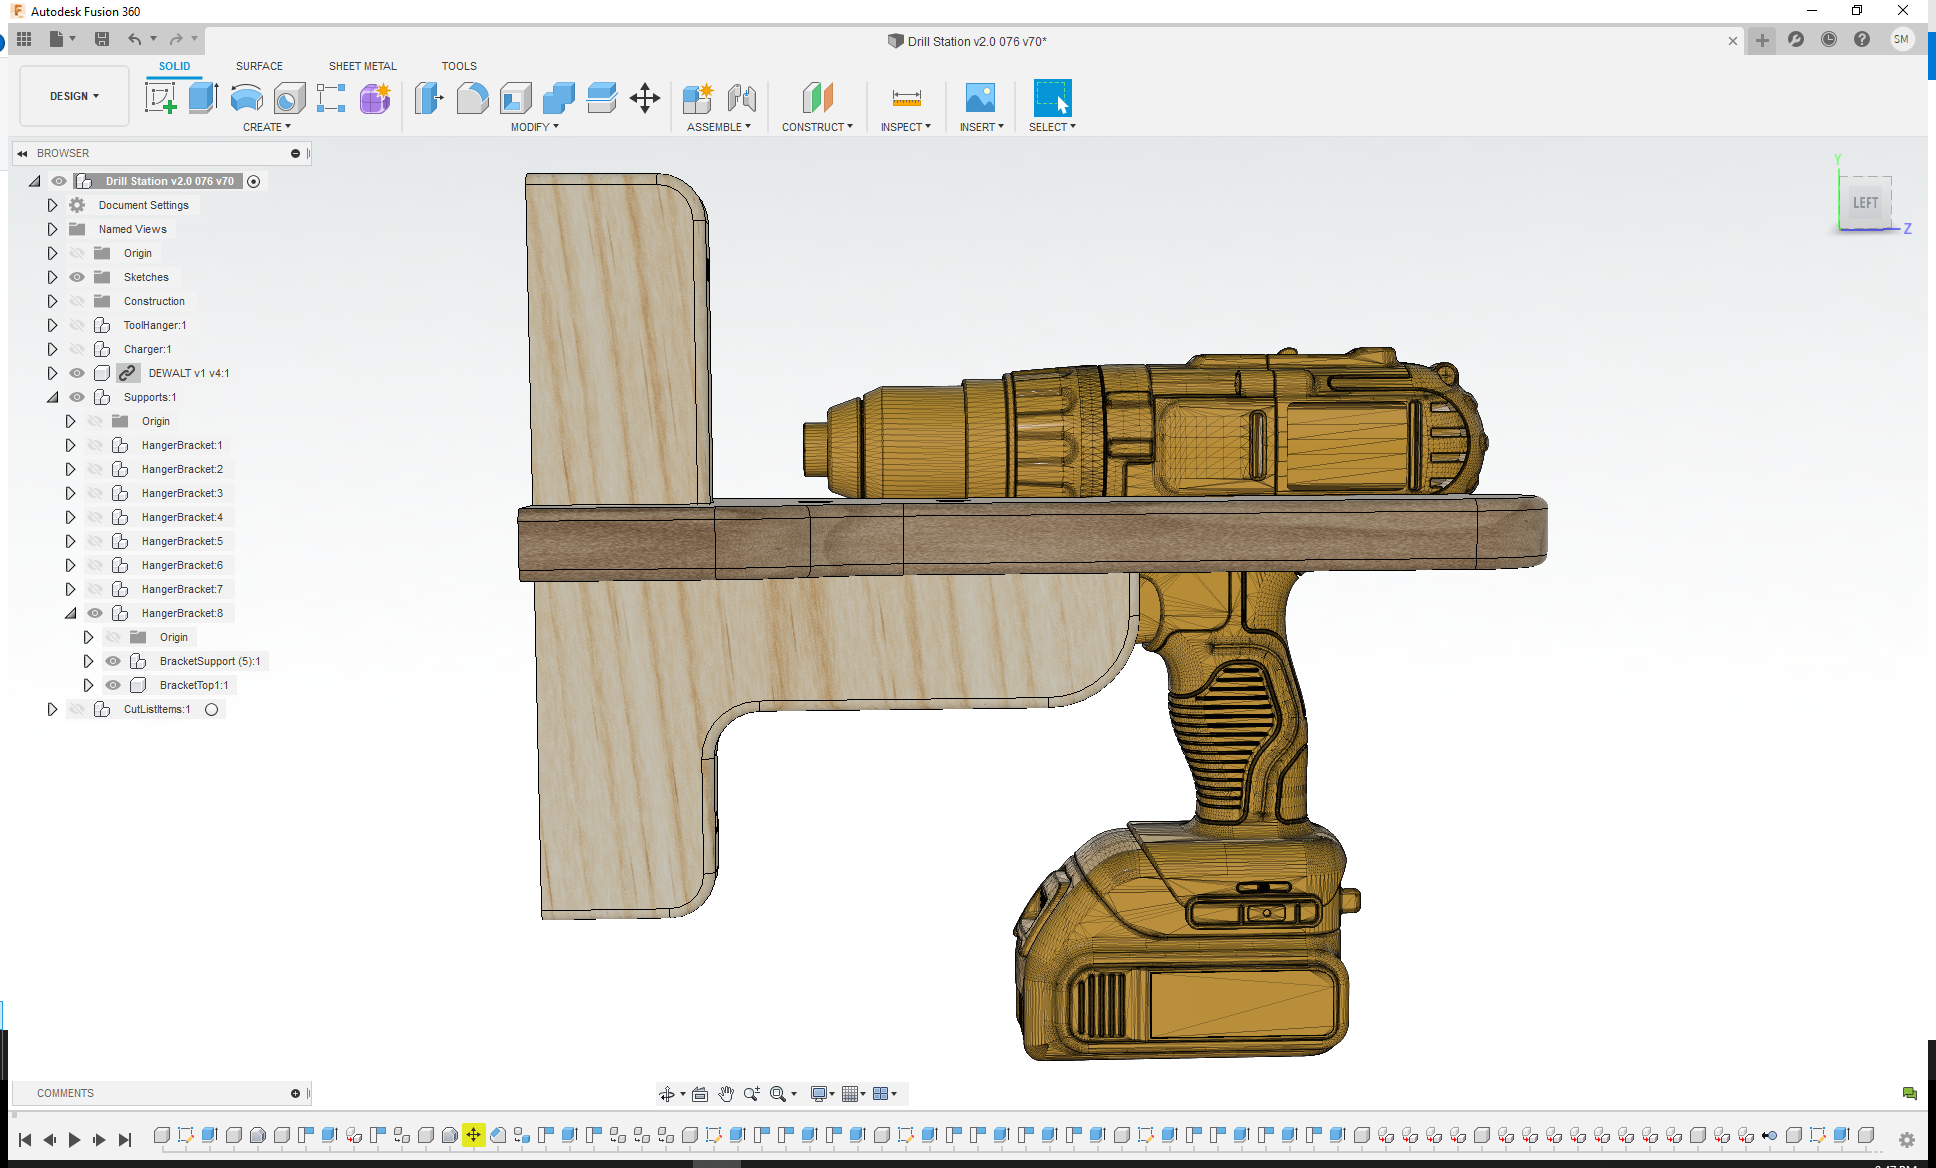The height and width of the screenshot is (1168, 1936).
Task: Click the Add Comments button
Action: coord(295,1093)
